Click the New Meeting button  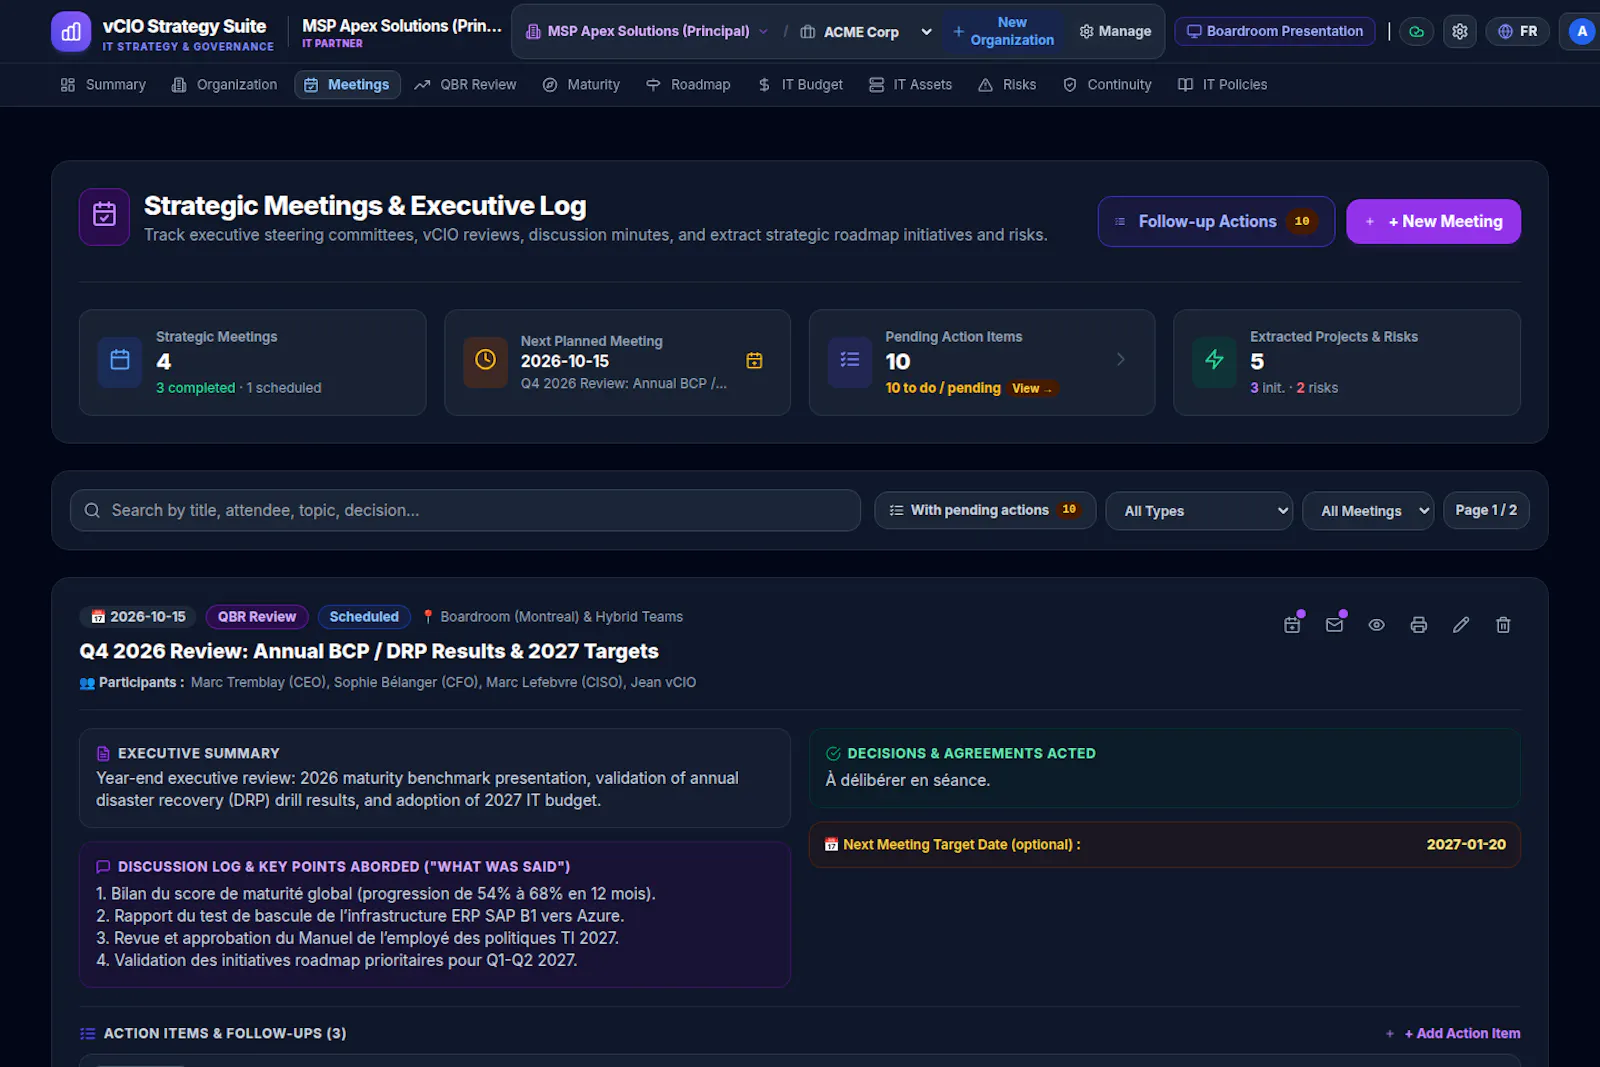1433,222
